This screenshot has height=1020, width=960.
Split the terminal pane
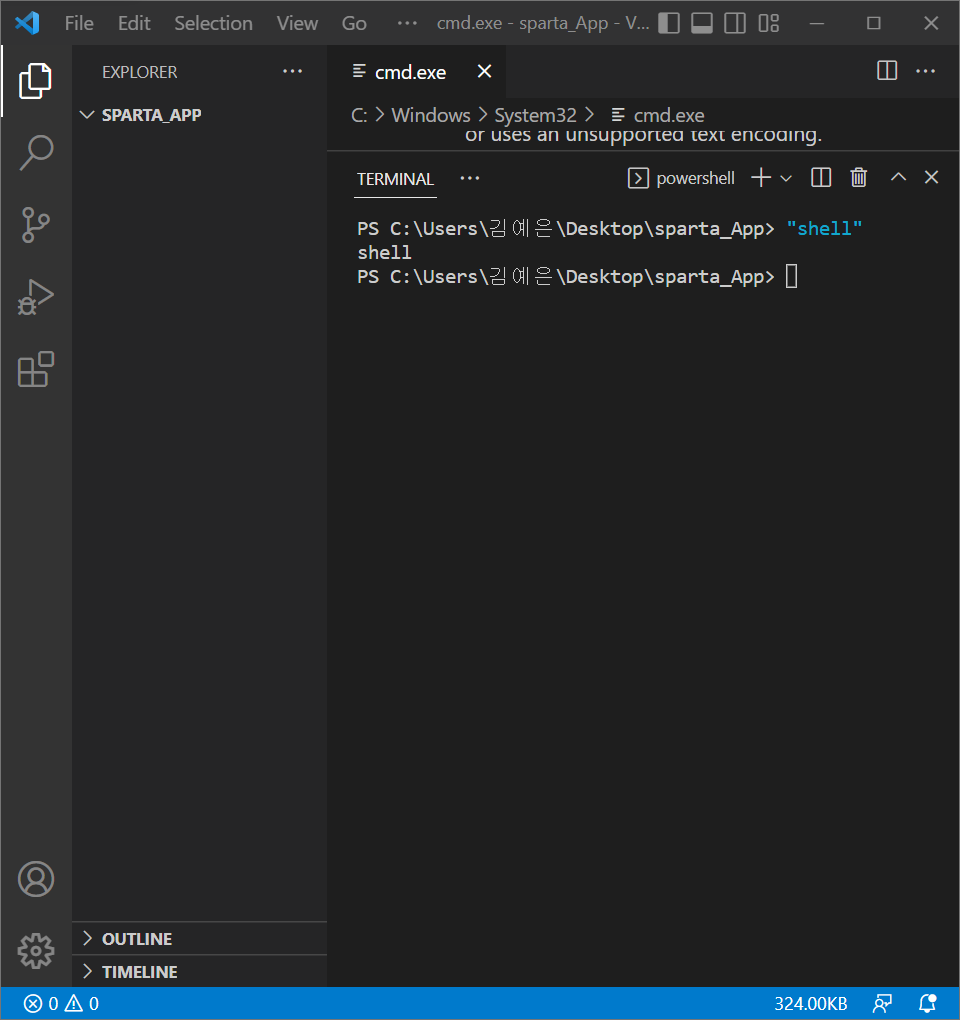coord(821,178)
